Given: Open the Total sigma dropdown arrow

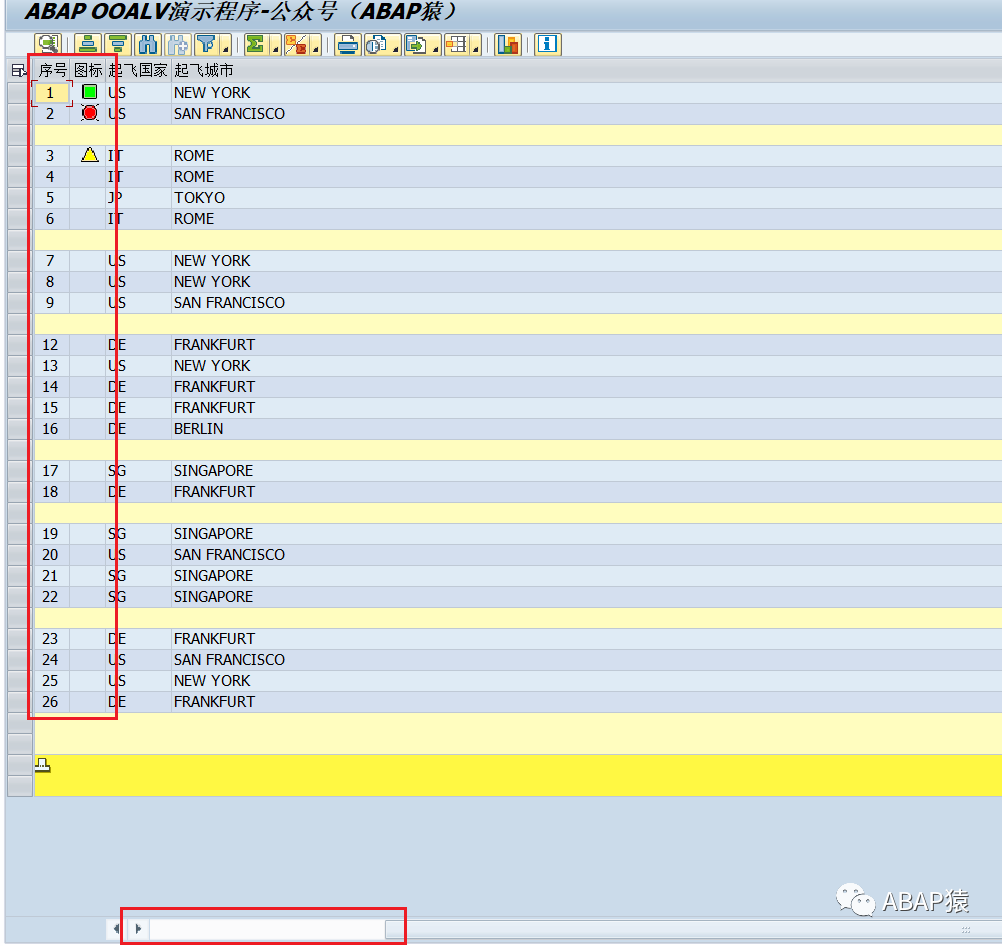Looking at the screenshot, I should [x=275, y=46].
